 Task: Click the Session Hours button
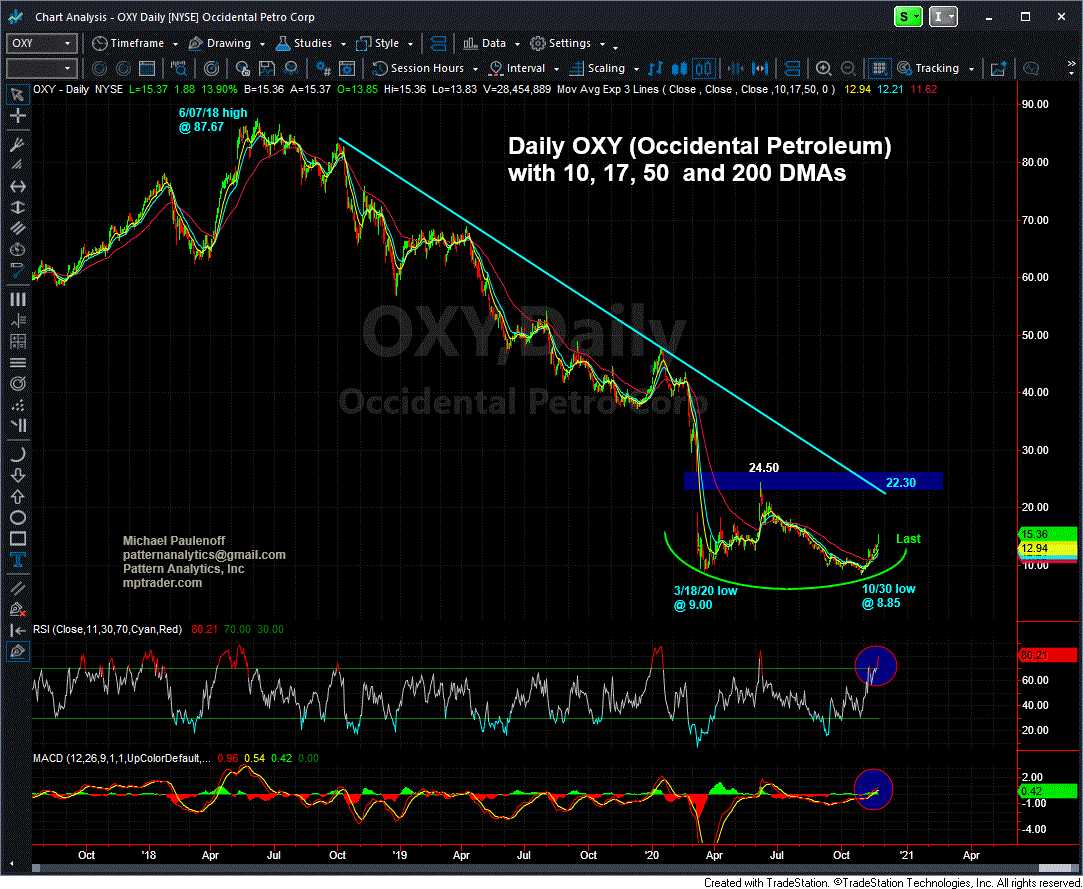tap(419, 68)
